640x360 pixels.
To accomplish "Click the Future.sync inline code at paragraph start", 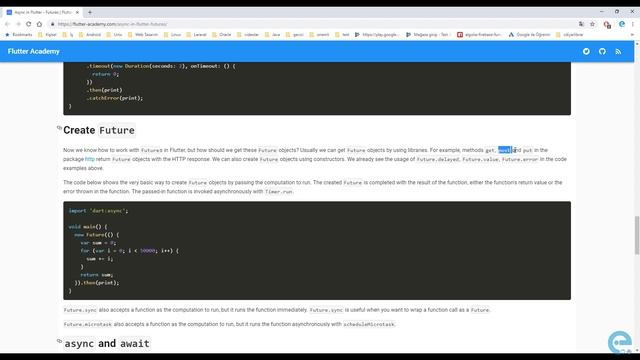I will [80, 310].
